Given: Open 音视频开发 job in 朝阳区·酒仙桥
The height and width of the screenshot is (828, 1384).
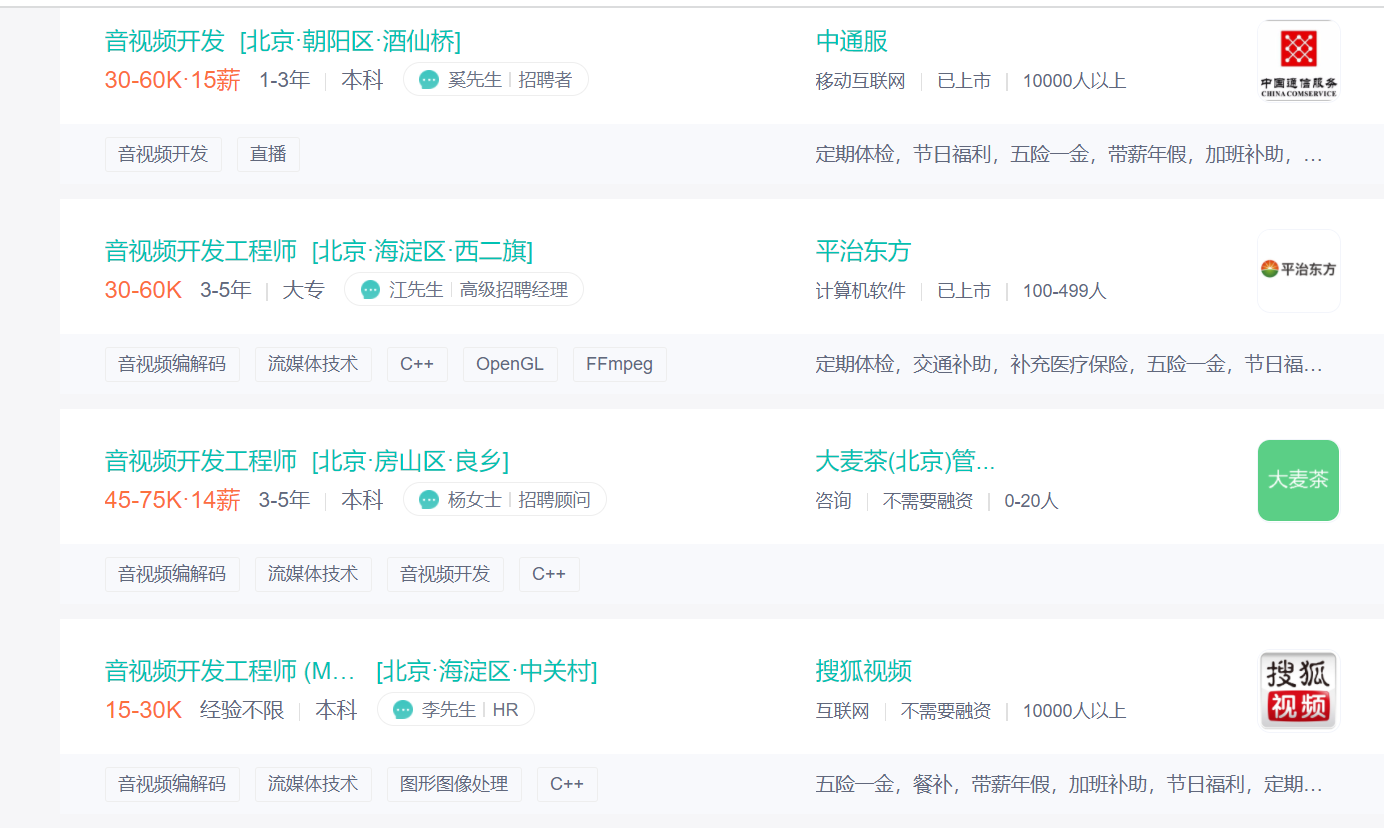Looking at the screenshot, I should click(283, 41).
